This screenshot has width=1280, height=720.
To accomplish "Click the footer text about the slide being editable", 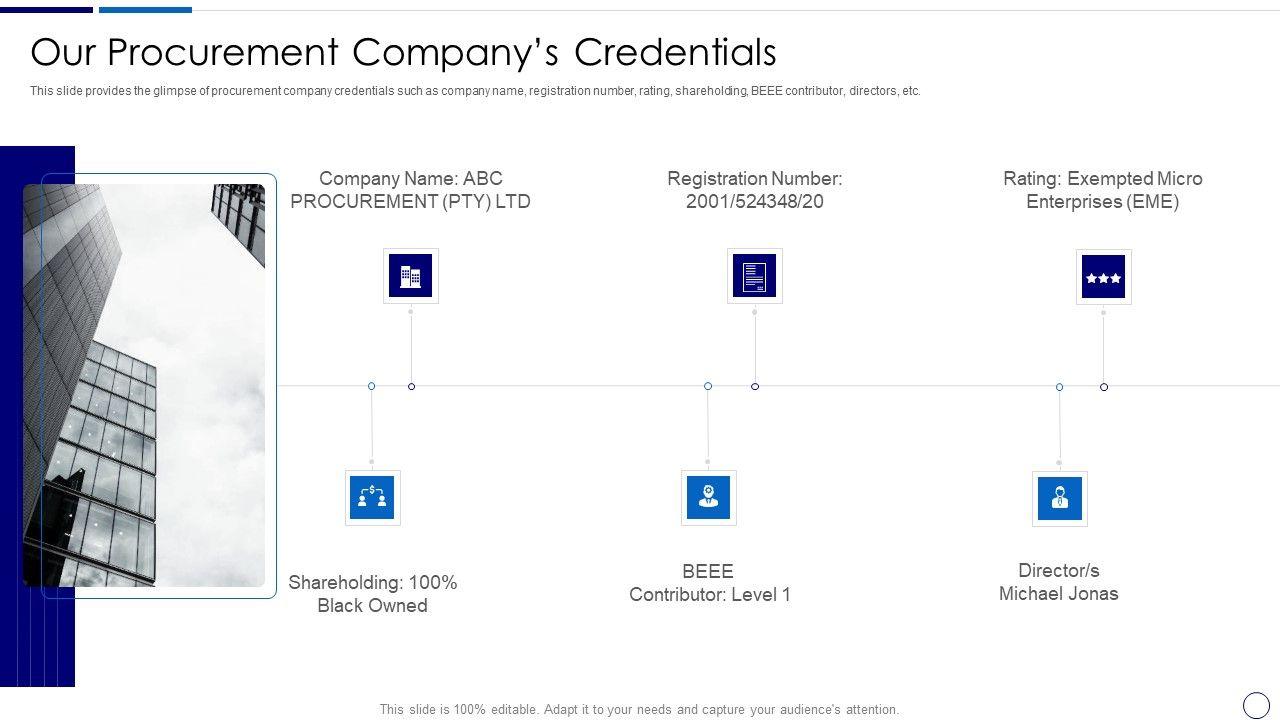I will pos(639,710).
